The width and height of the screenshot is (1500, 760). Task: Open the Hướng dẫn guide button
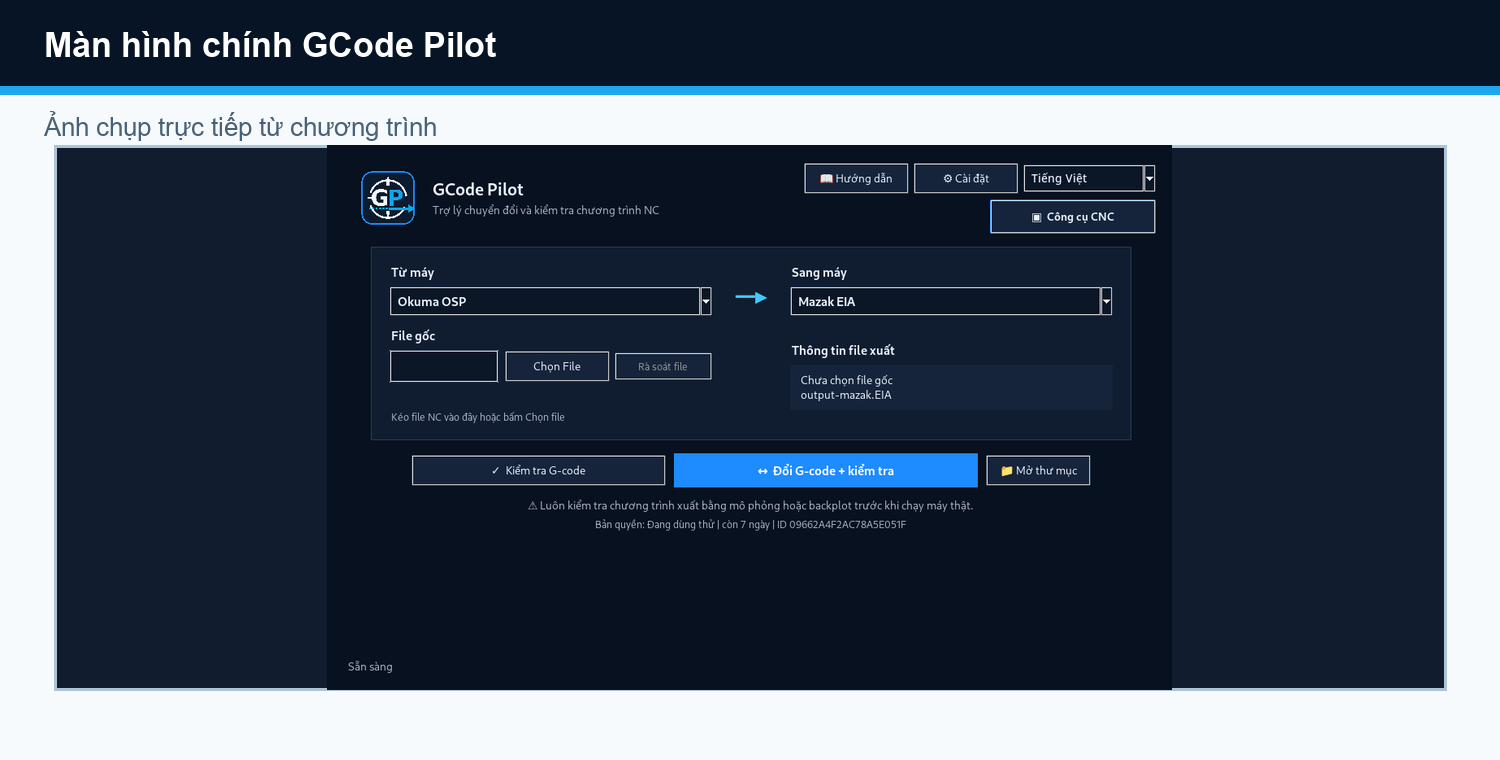point(856,178)
